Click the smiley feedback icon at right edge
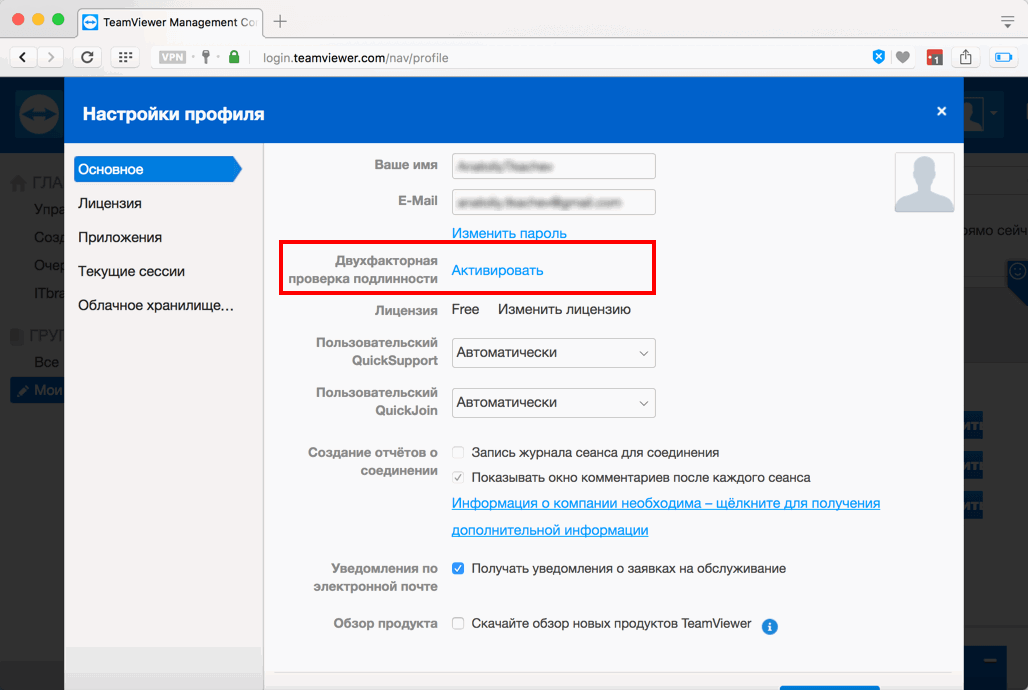The image size is (1028, 690). click(1017, 271)
